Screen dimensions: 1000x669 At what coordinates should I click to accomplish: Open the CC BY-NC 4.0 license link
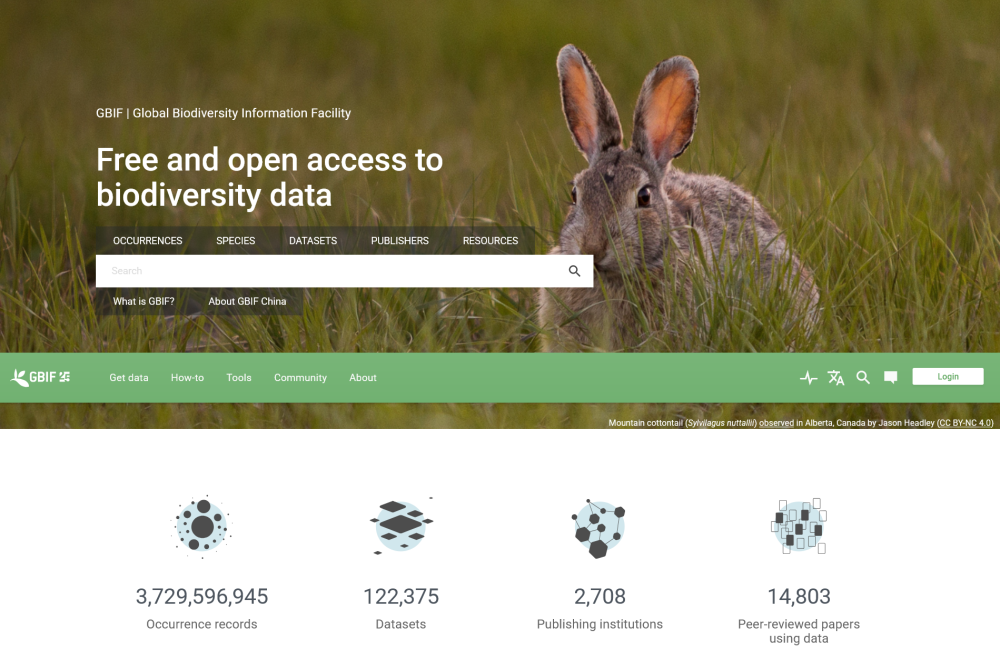(x=965, y=423)
